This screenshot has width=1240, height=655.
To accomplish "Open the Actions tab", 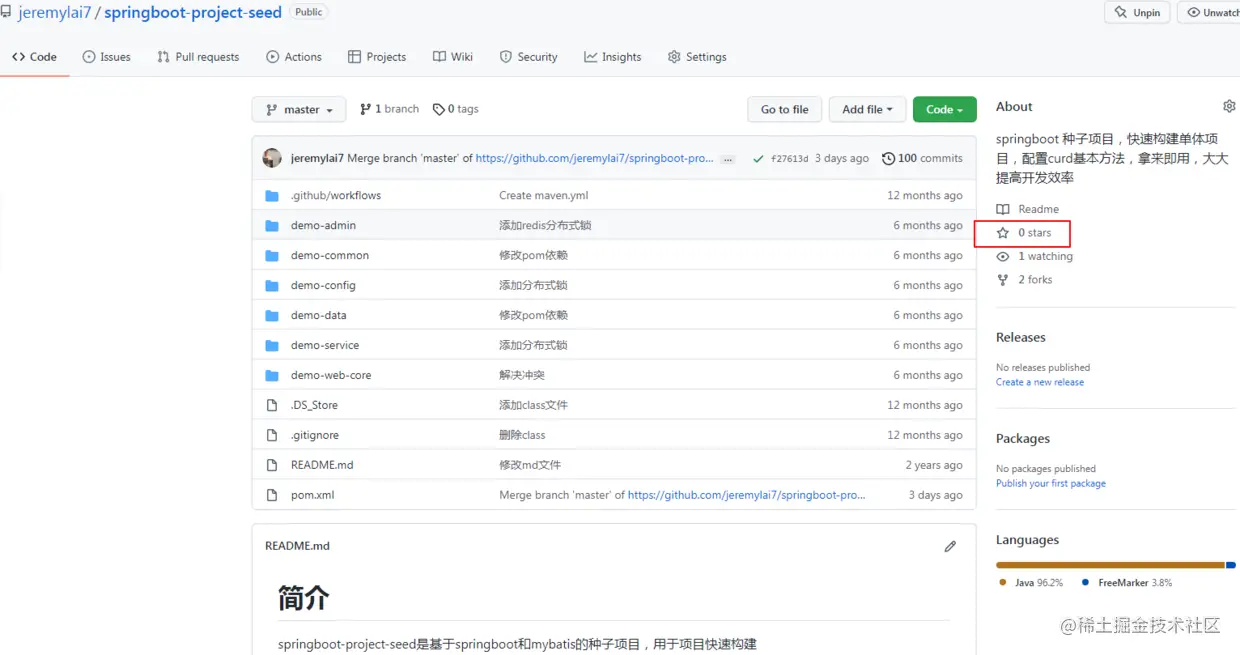I will [x=294, y=57].
